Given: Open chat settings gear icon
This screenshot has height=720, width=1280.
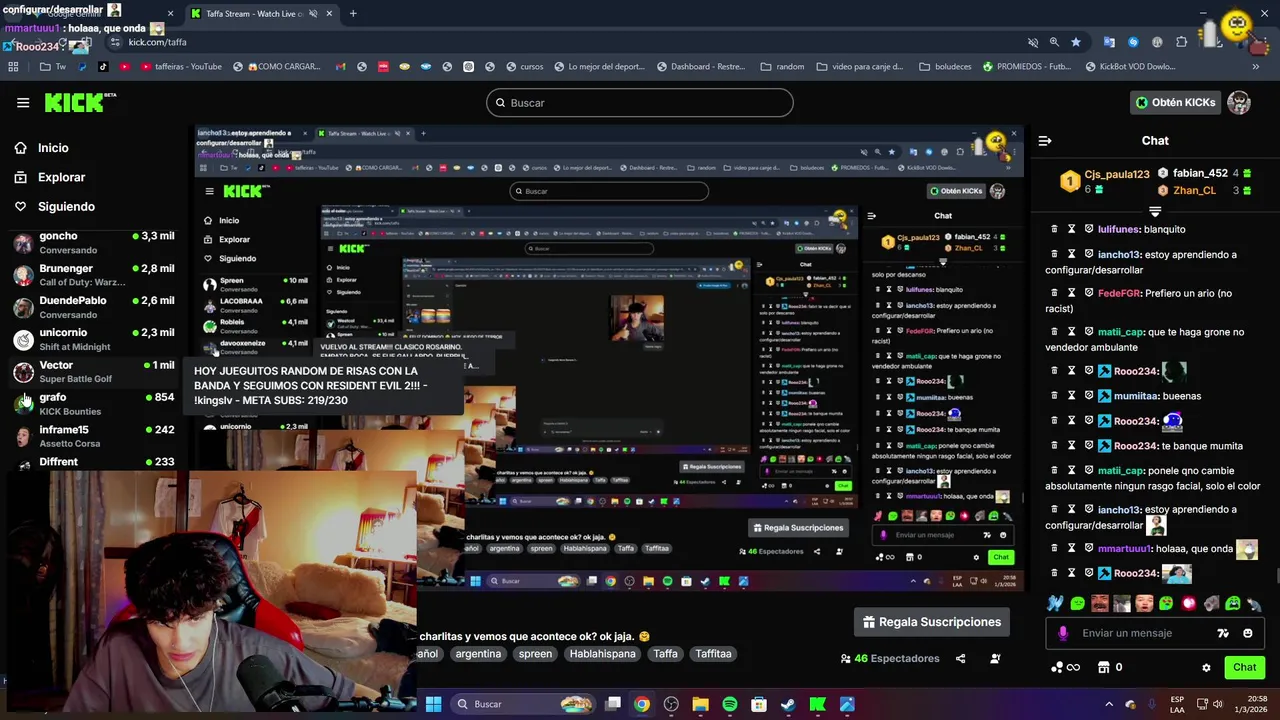Looking at the screenshot, I should pos(1206,667).
